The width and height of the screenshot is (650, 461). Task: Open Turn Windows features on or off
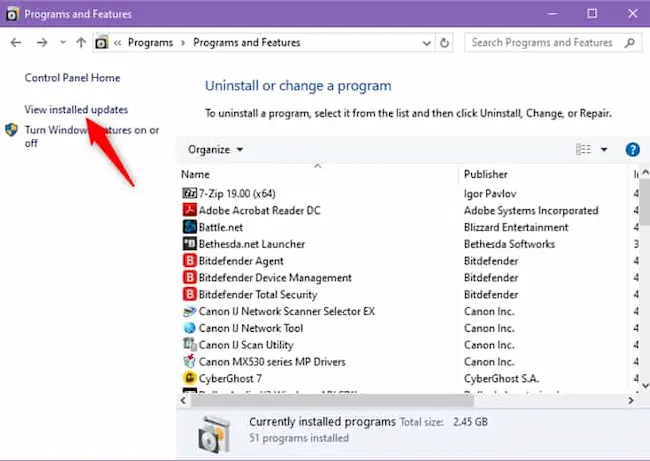click(92, 136)
